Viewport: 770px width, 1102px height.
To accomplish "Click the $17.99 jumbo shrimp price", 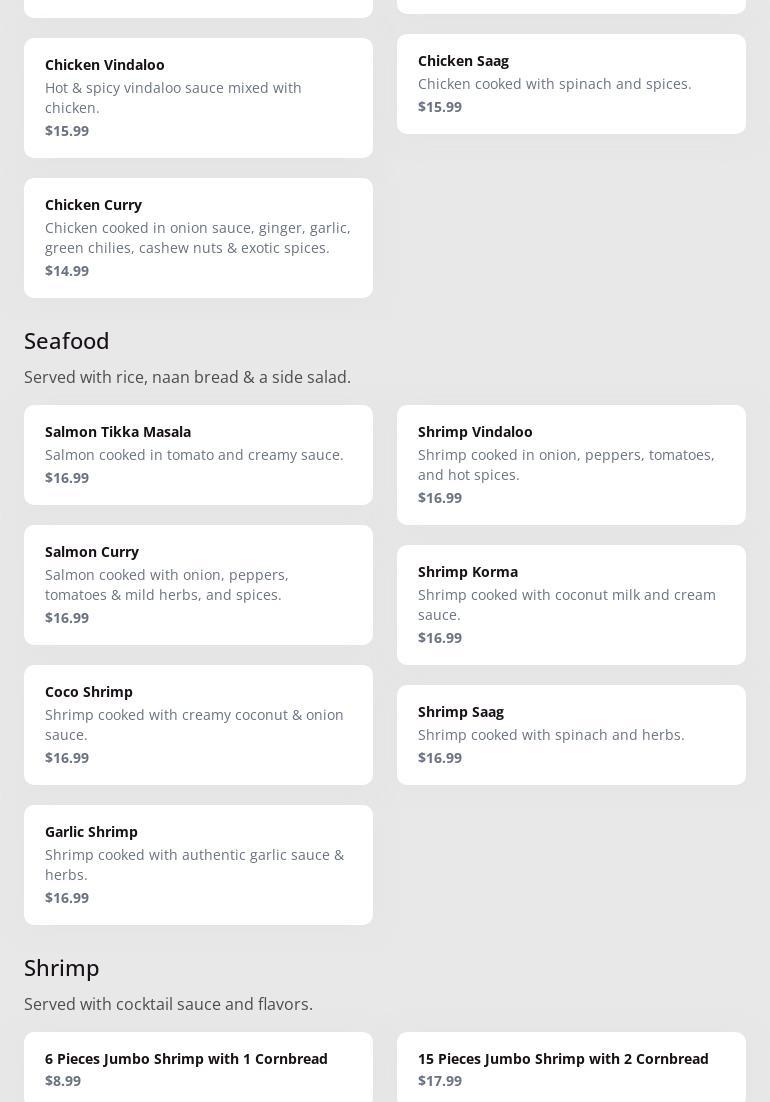I will pos(440,1081).
